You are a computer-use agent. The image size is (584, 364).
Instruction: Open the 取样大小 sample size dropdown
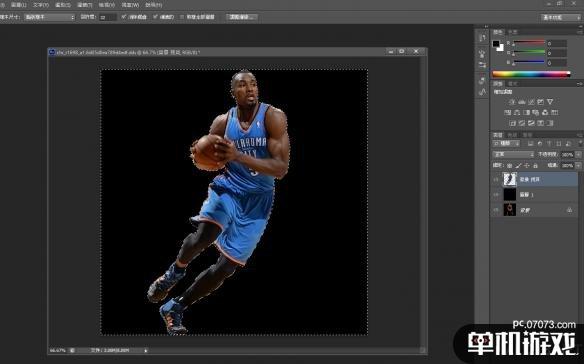click(50, 17)
